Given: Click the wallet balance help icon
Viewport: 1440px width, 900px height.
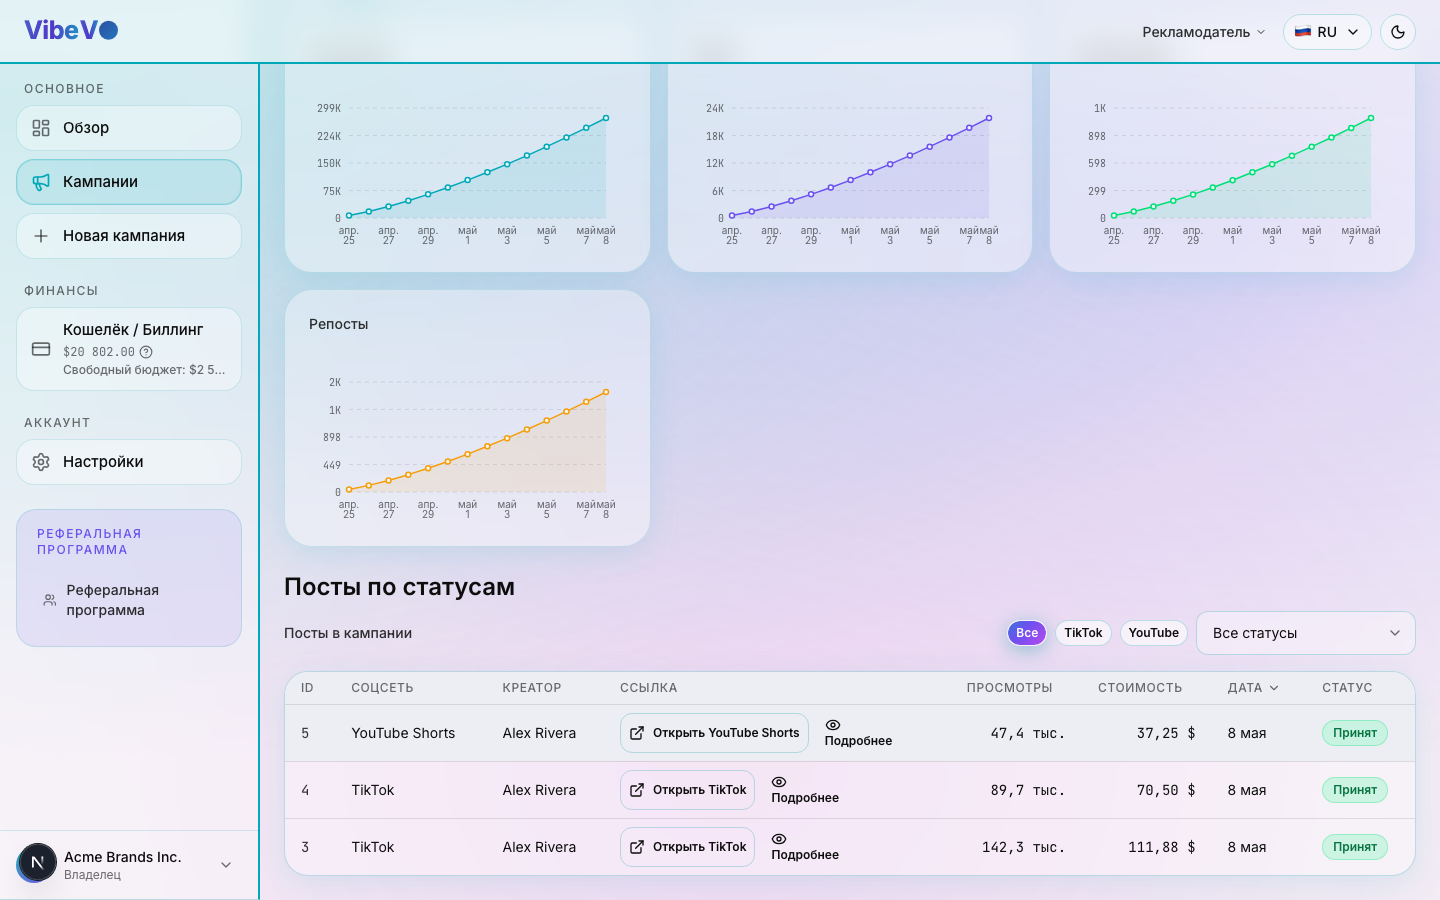Looking at the screenshot, I should tap(146, 352).
